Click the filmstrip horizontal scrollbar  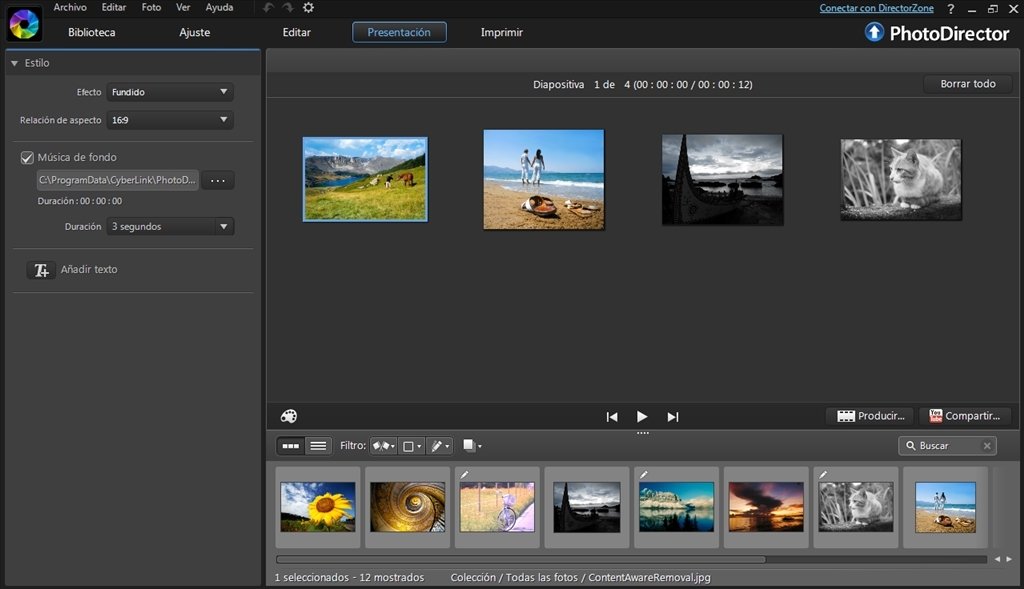pyautogui.click(x=520, y=559)
